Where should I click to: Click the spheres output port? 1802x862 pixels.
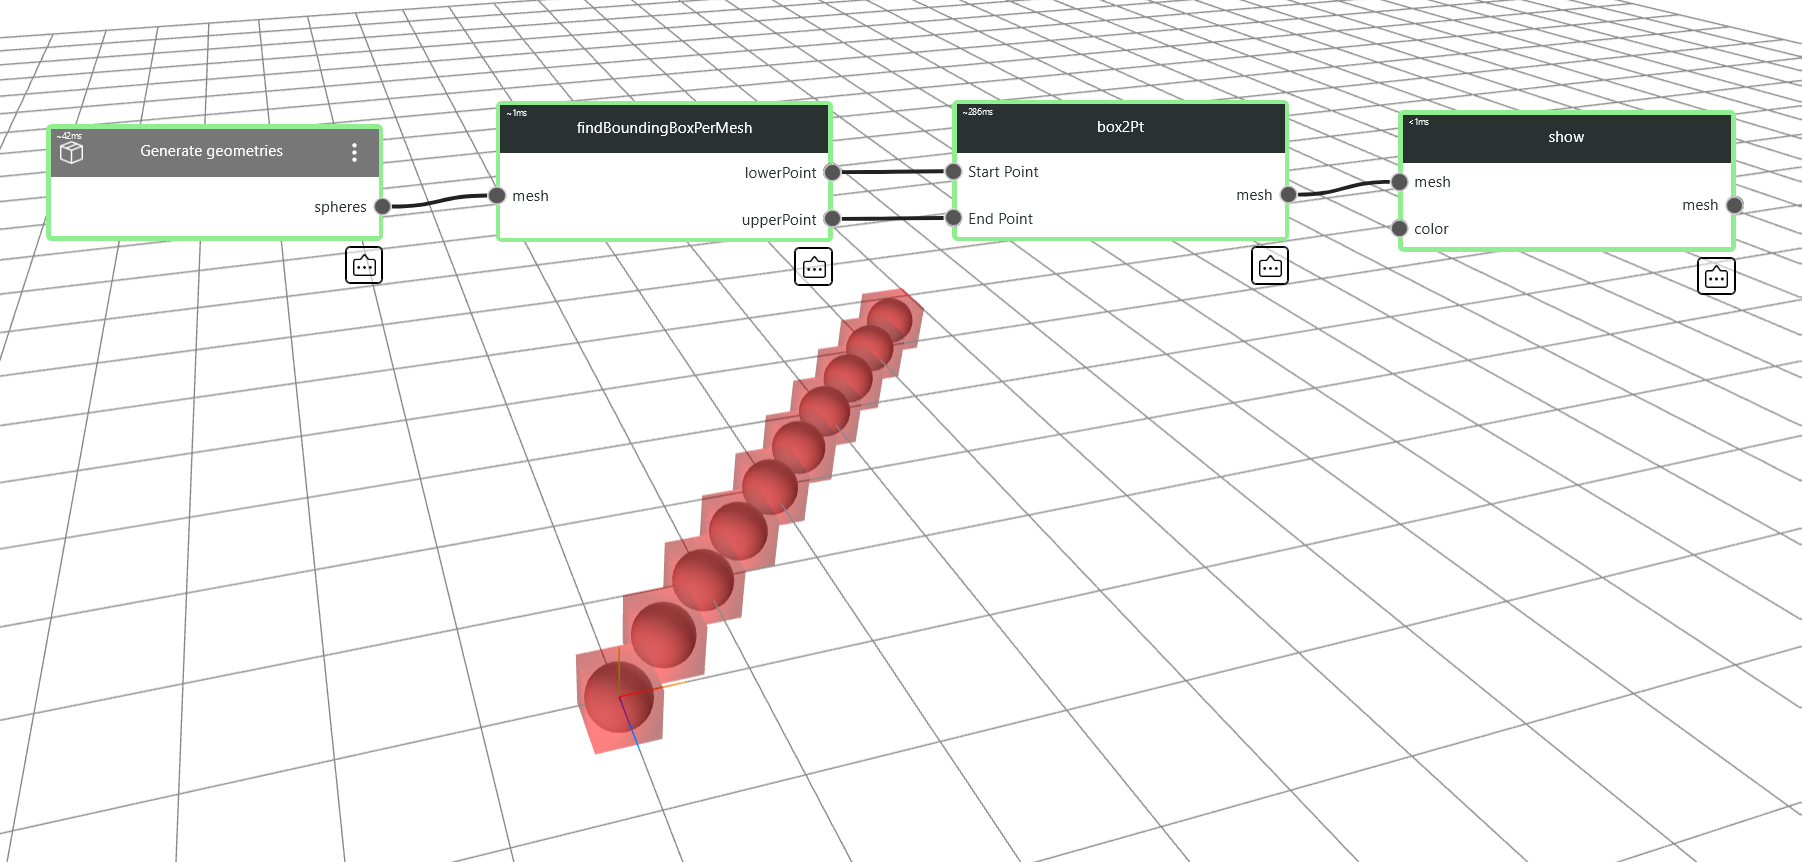point(382,207)
